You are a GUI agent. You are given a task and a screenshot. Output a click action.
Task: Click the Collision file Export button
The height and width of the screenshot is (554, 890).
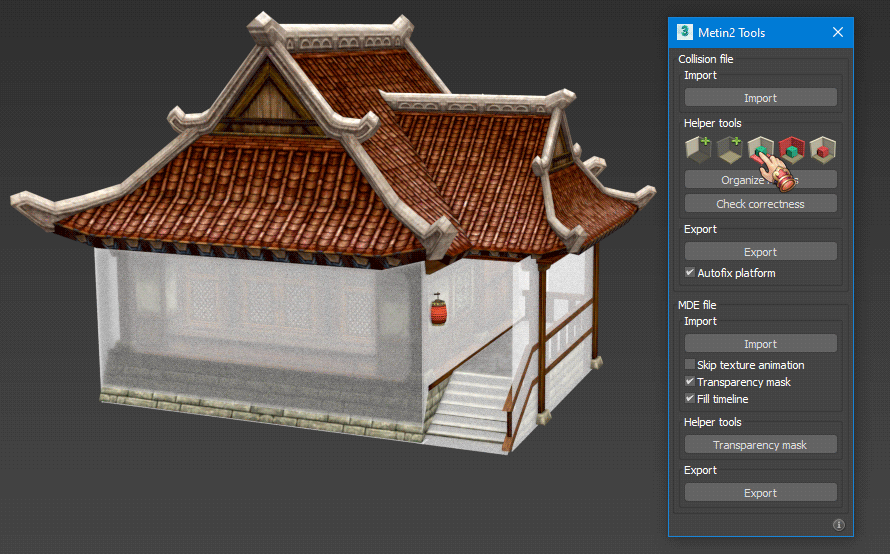tap(761, 251)
